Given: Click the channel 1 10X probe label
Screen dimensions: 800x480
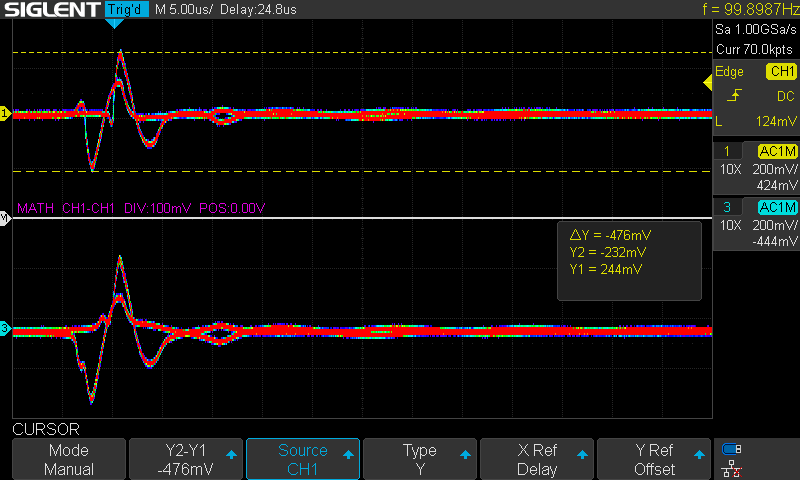Looking at the screenshot, I should tap(730, 169).
